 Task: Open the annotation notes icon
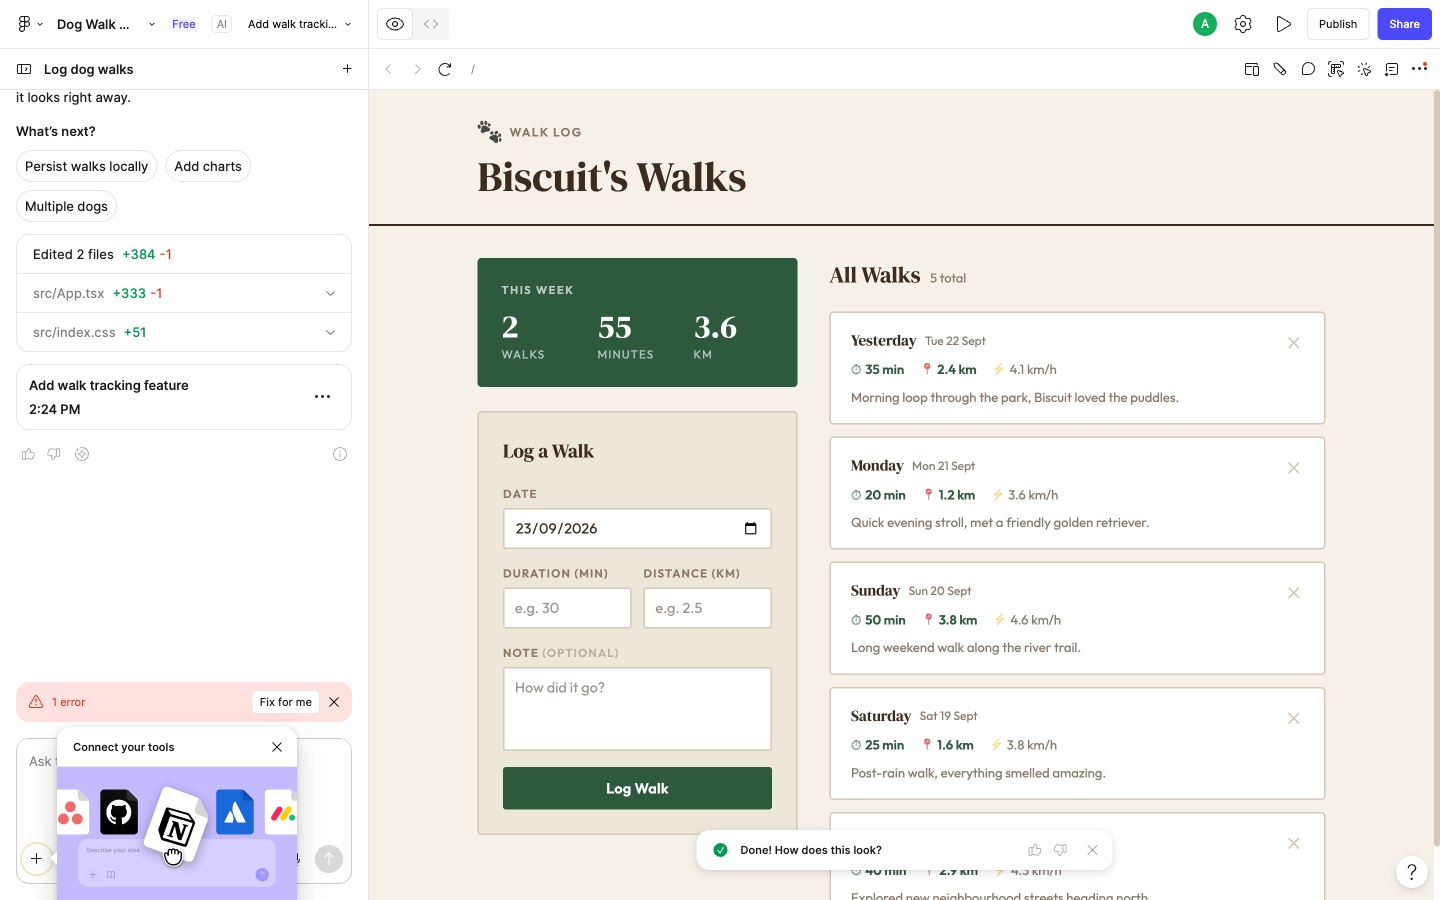pyautogui.click(x=1392, y=69)
